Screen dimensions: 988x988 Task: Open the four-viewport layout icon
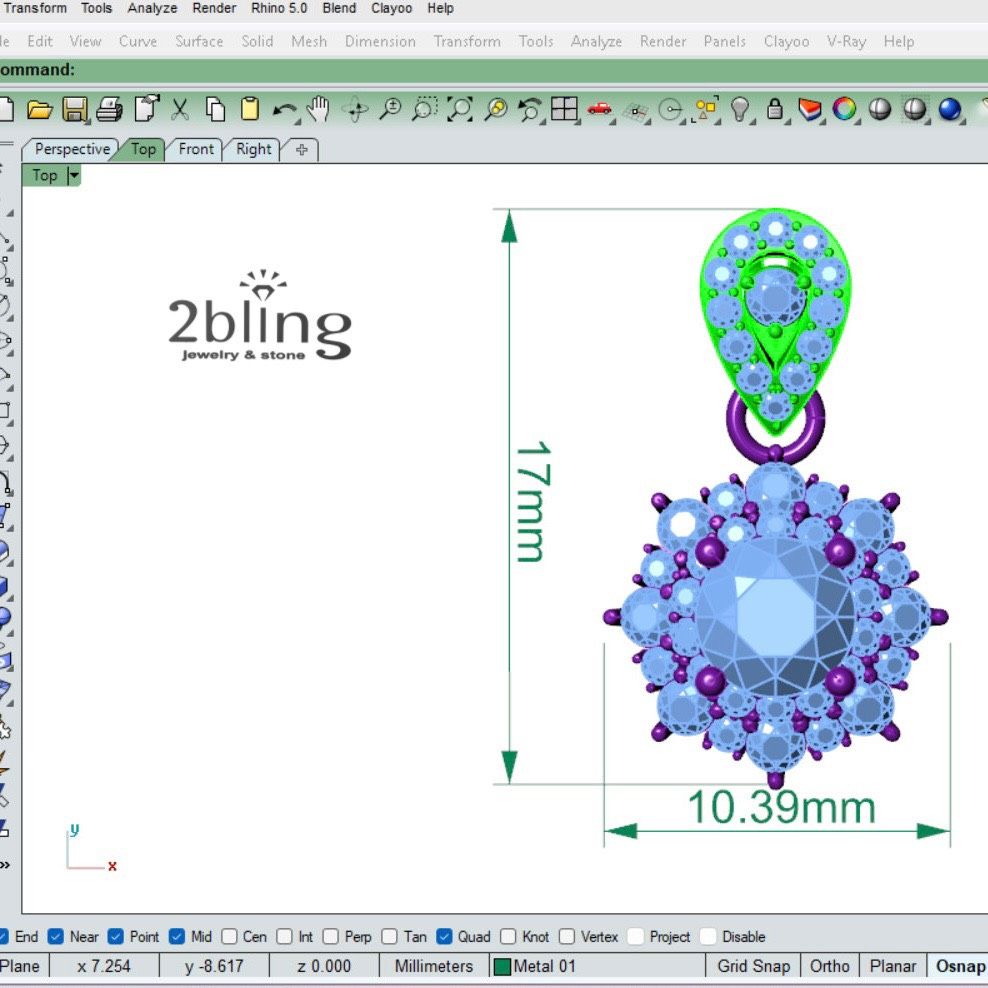pyautogui.click(x=564, y=109)
